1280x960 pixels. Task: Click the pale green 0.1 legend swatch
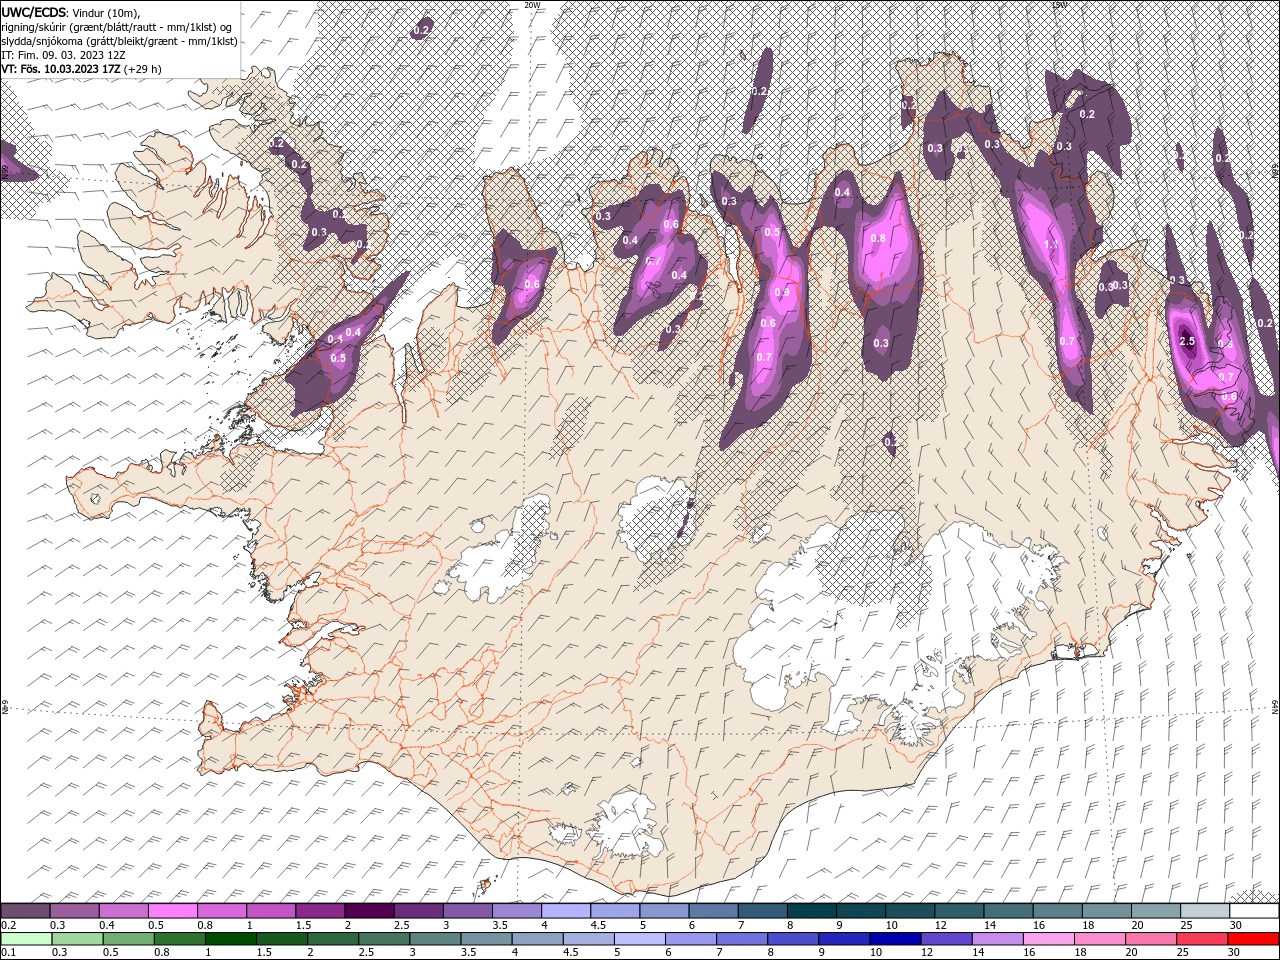pyautogui.click(x=26, y=939)
